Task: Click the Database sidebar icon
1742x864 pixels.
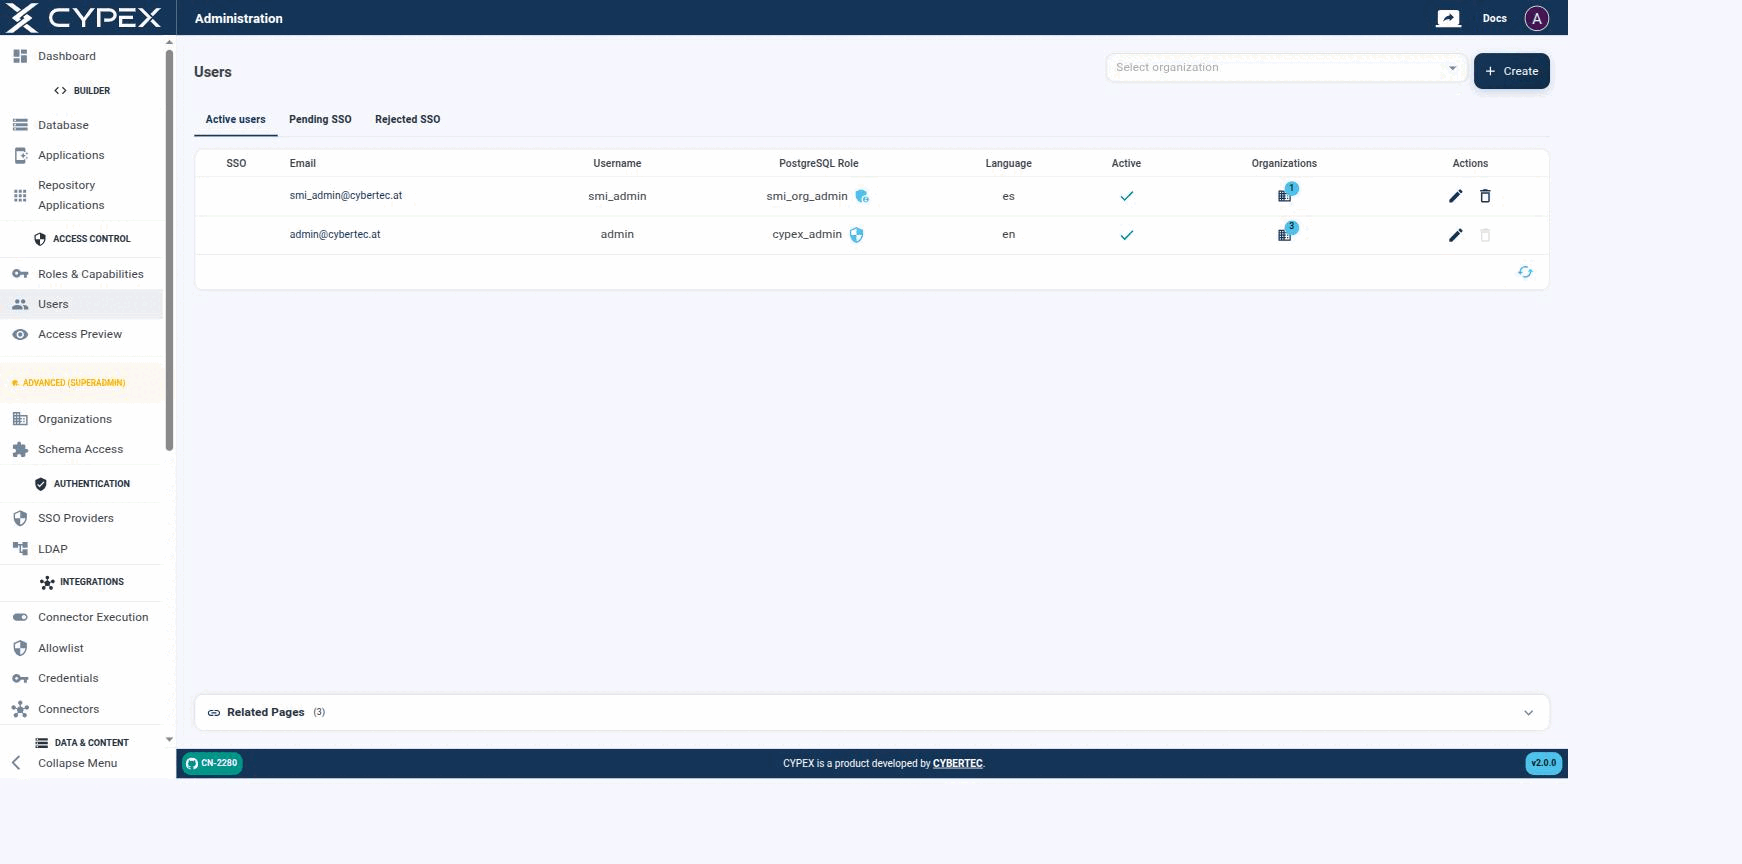Action: pos(20,125)
